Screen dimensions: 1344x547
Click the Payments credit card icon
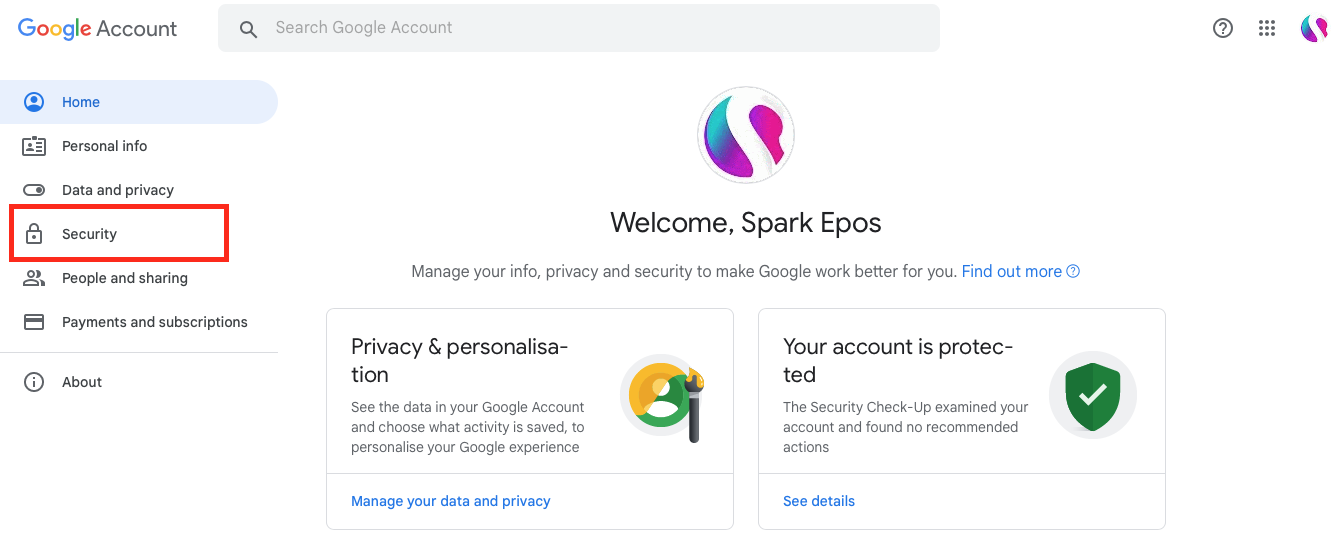(34, 322)
